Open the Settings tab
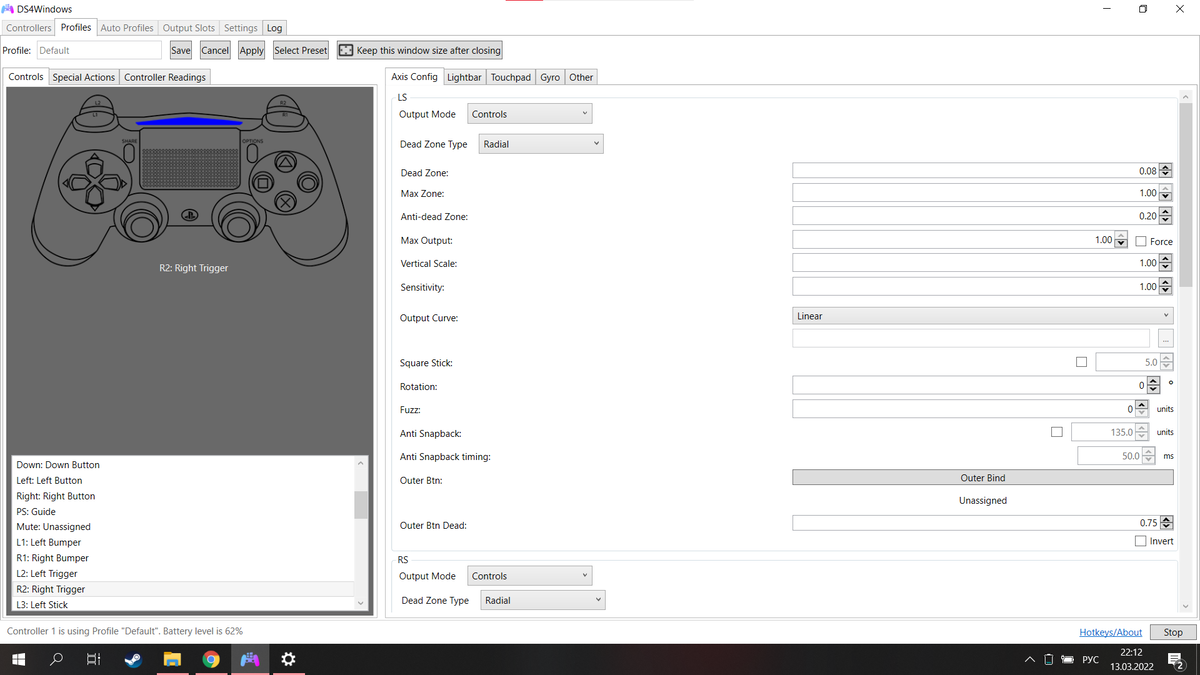The height and width of the screenshot is (675, 1200). pyautogui.click(x=241, y=28)
